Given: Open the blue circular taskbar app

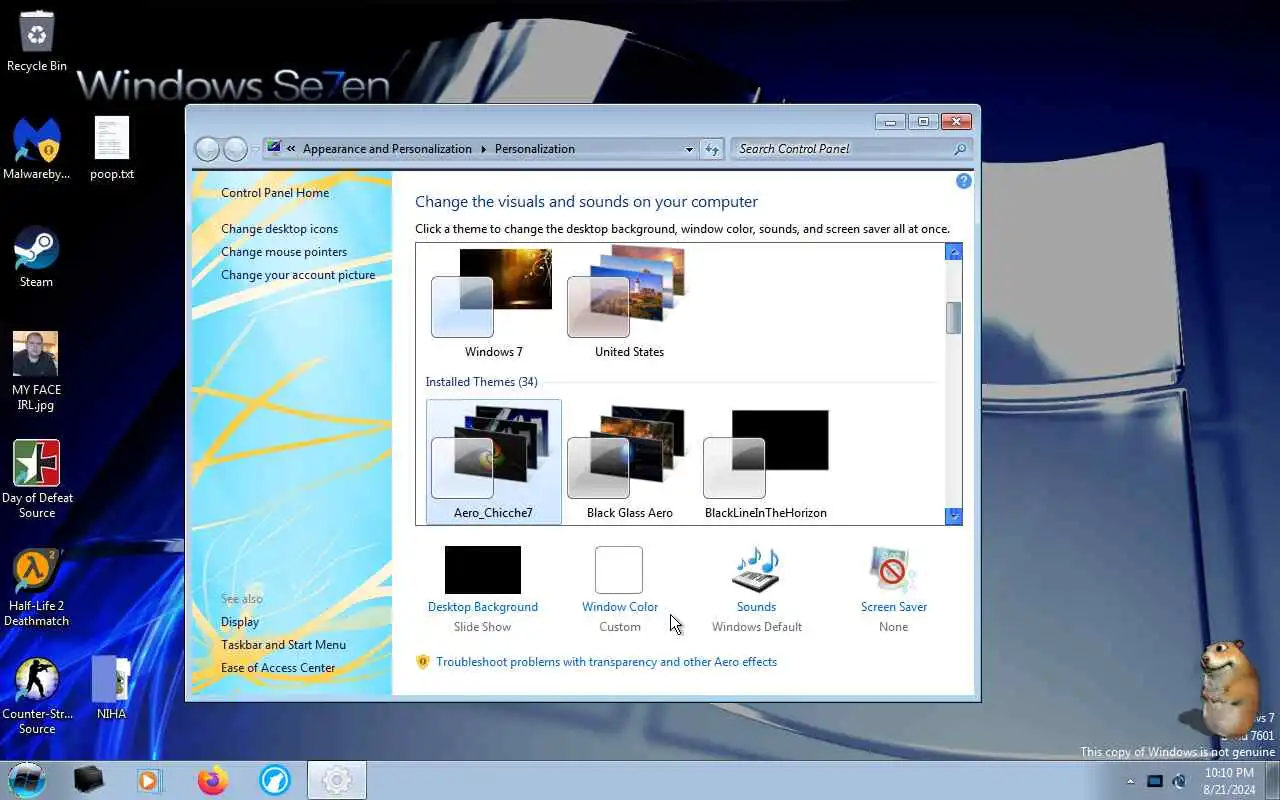Looking at the screenshot, I should (274, 780).
